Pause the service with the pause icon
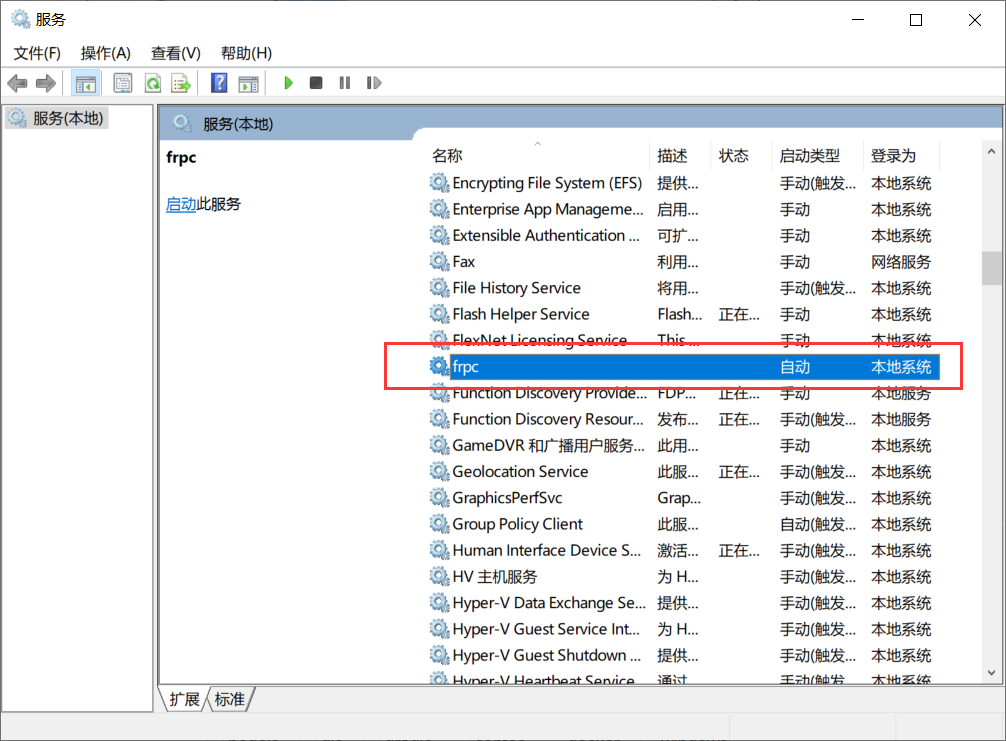1006x741 pixels. click(345, 83)
